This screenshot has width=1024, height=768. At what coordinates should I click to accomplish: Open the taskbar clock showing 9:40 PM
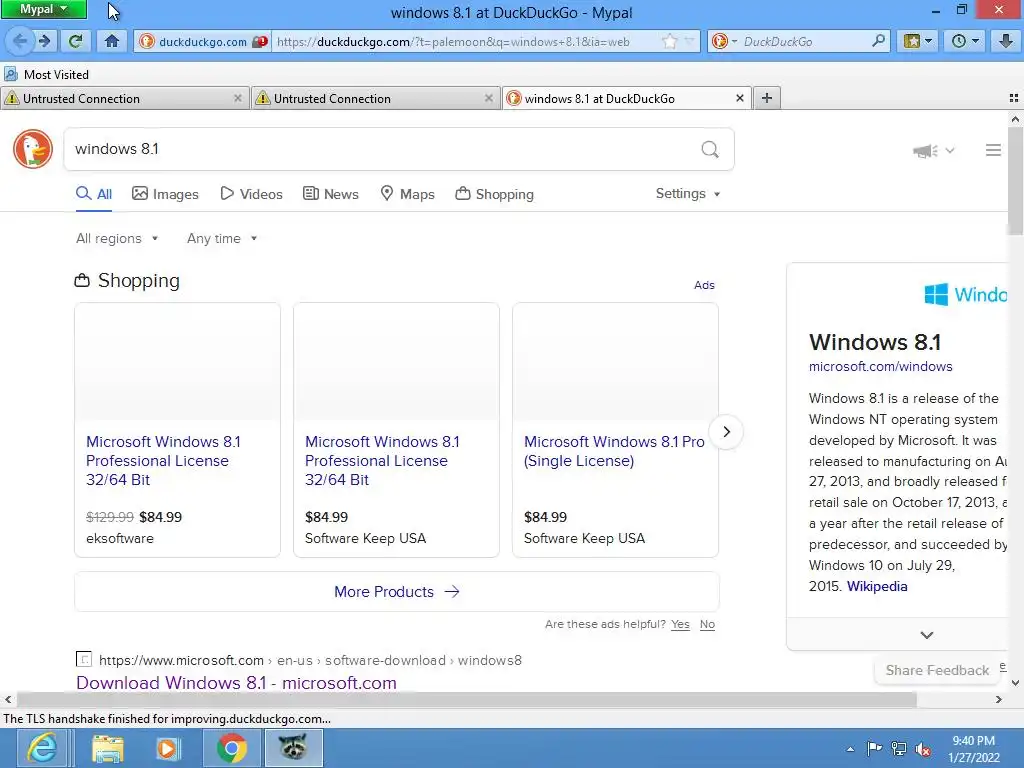tap(974, 749)
